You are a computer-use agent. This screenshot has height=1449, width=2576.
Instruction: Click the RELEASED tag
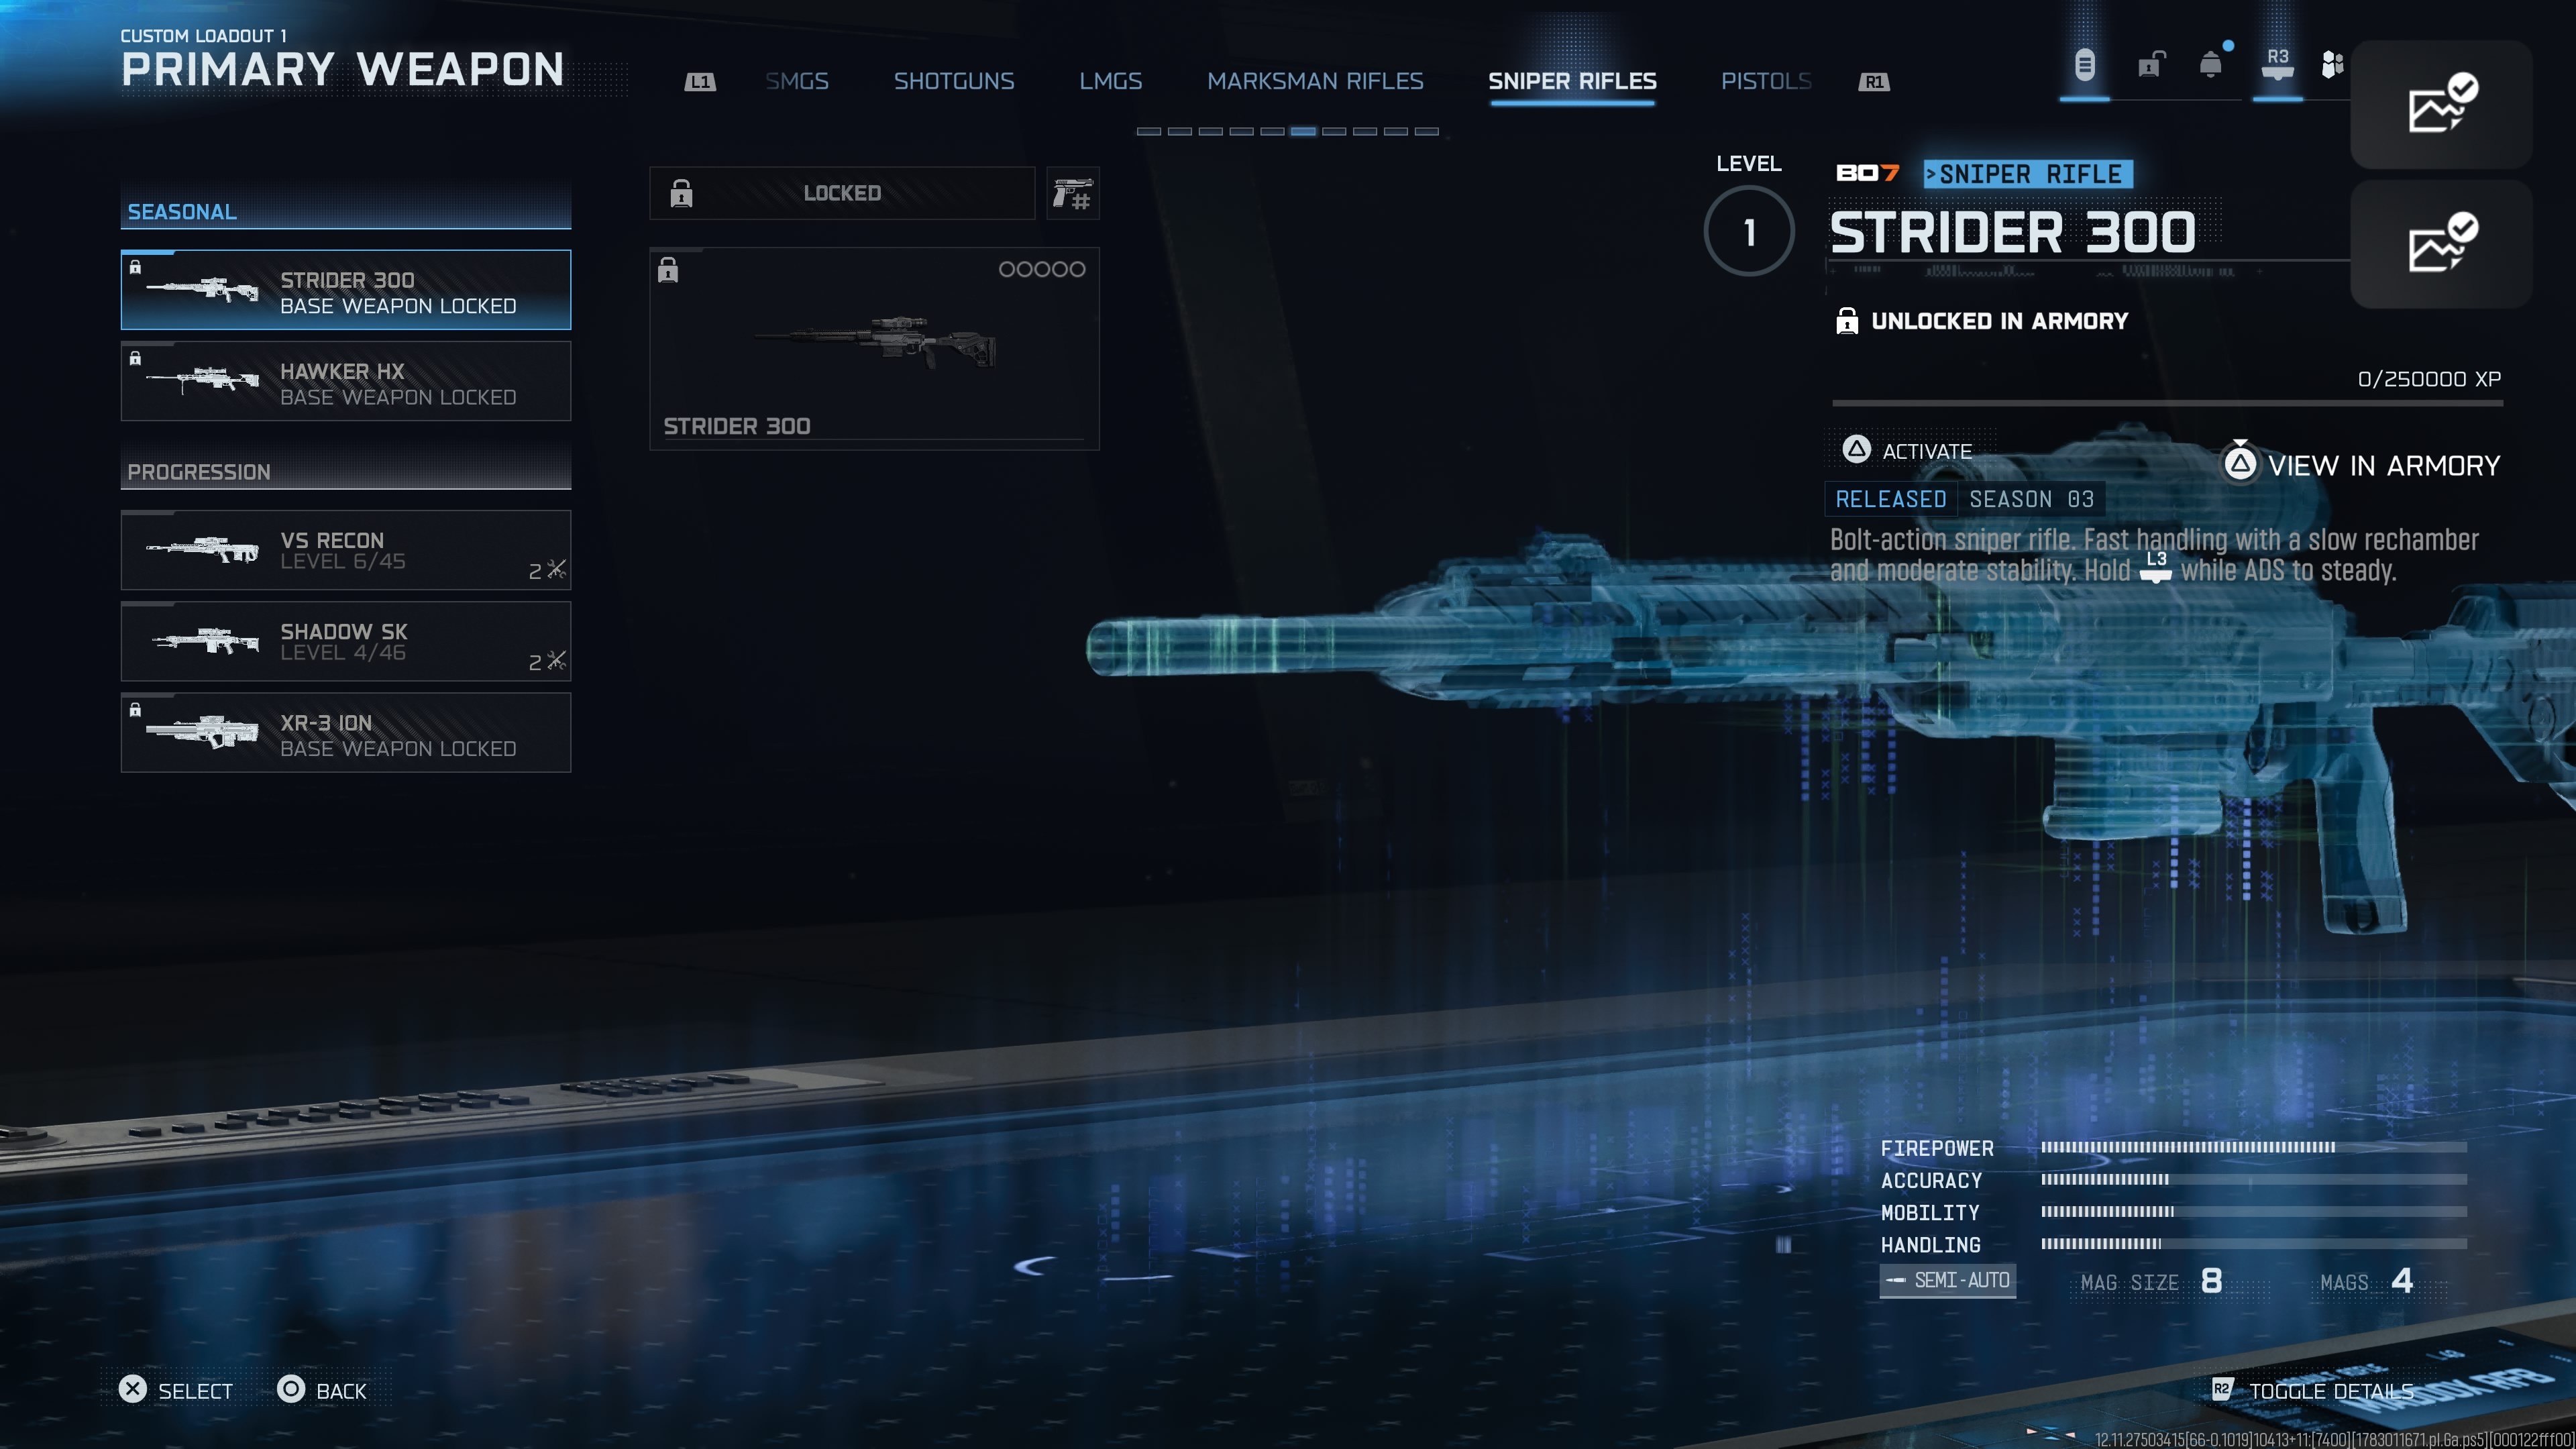tap(1890, 499)
